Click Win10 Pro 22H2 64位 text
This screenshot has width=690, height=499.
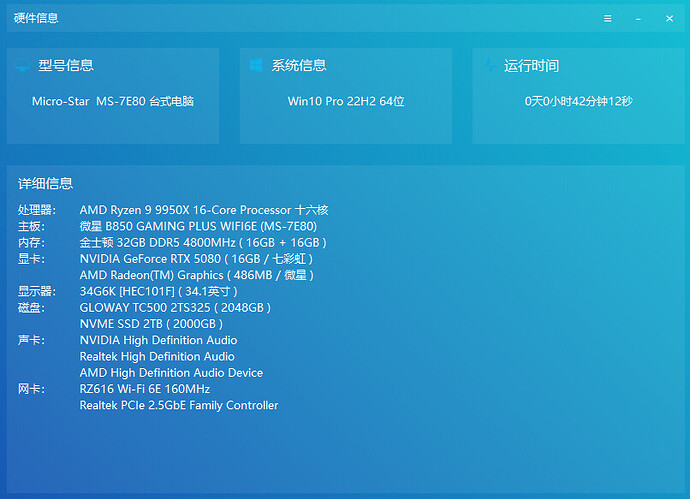click(x=346, y=101)
